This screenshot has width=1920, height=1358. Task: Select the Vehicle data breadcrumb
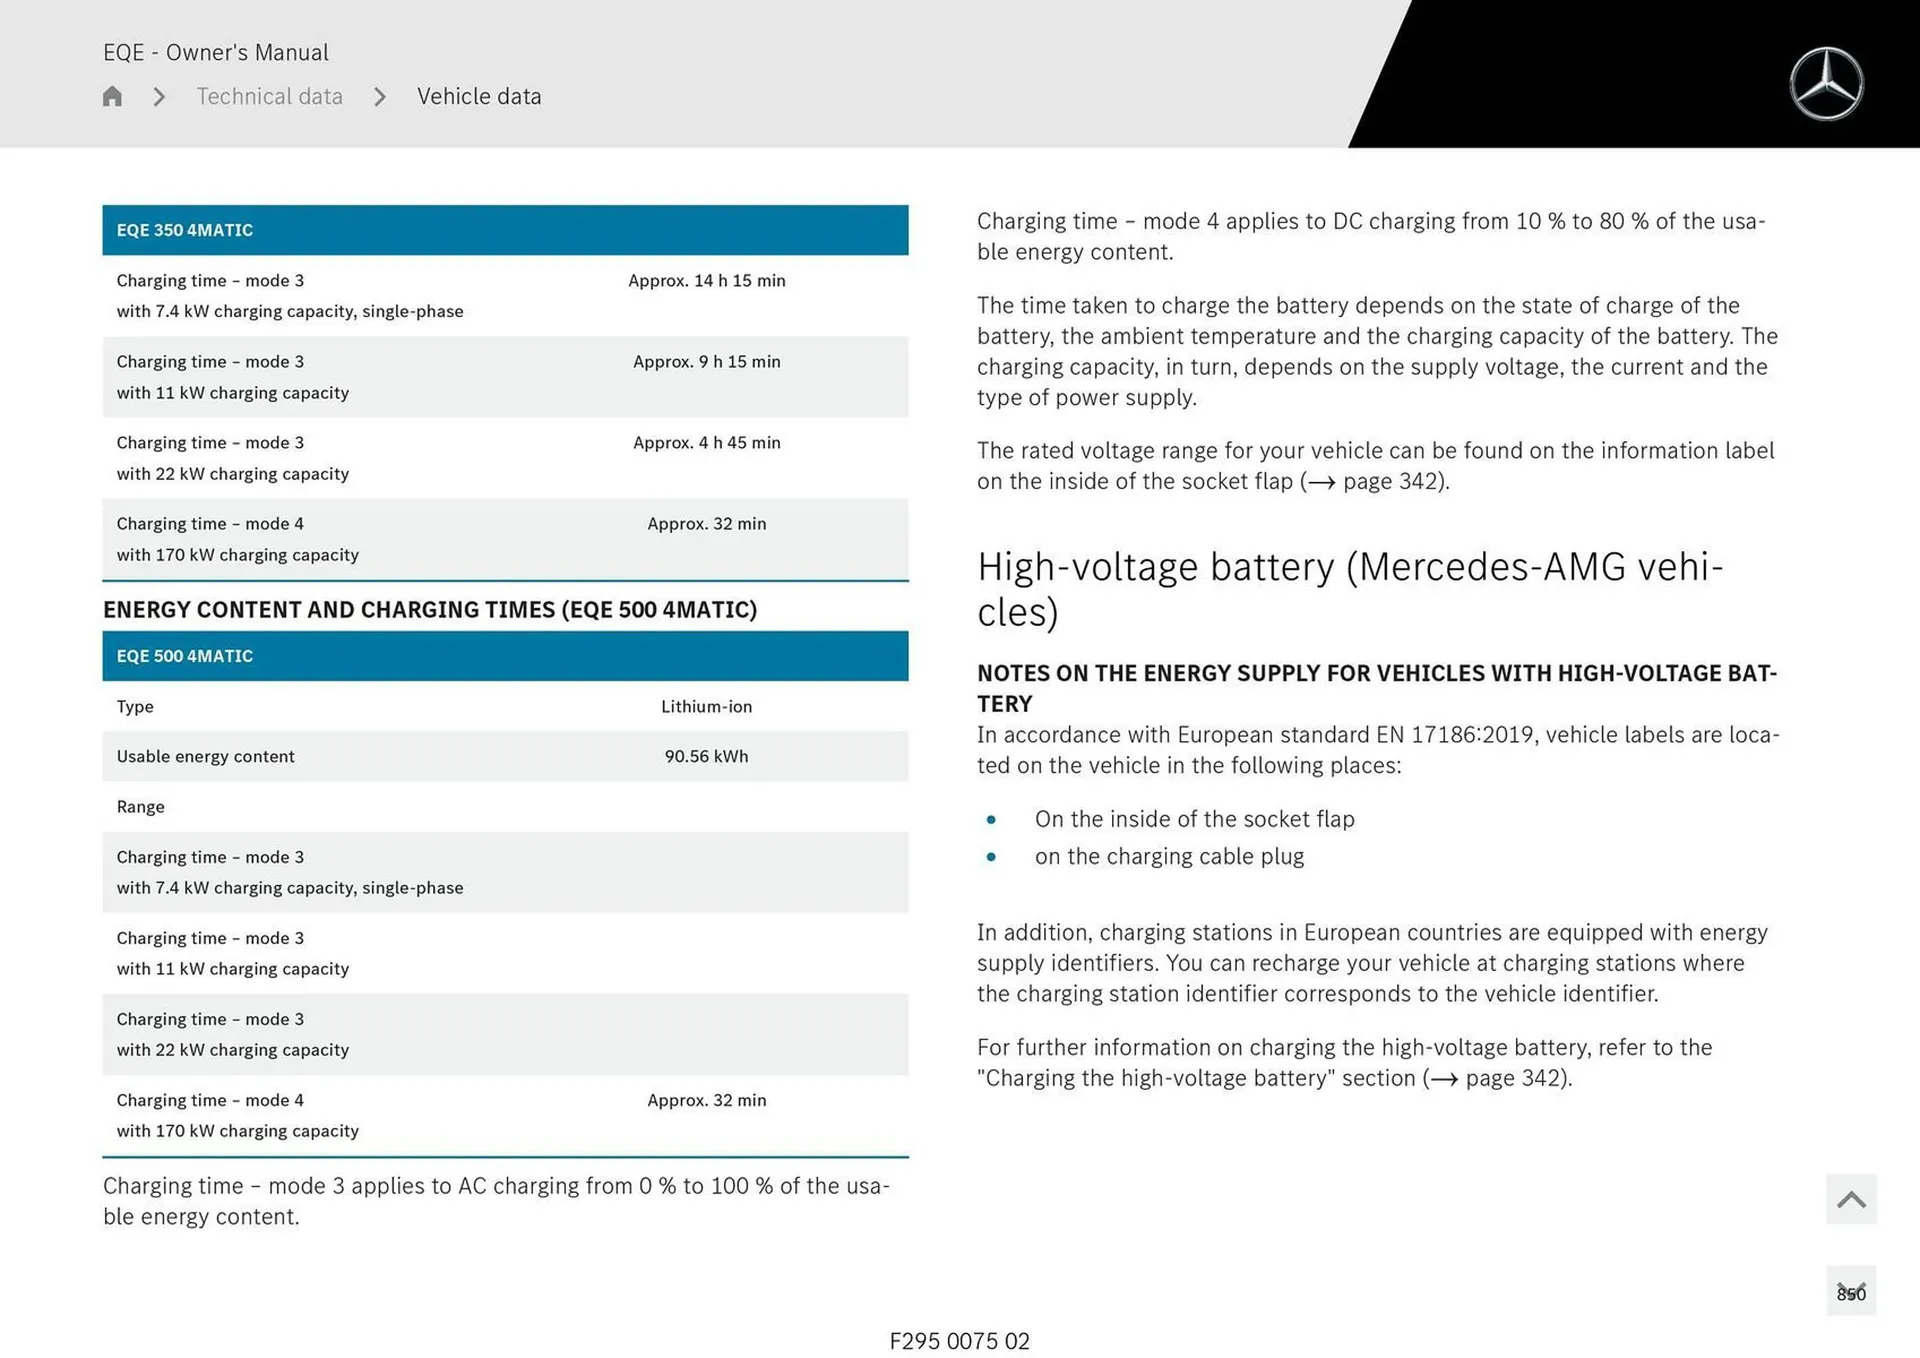tap(479, 96)
